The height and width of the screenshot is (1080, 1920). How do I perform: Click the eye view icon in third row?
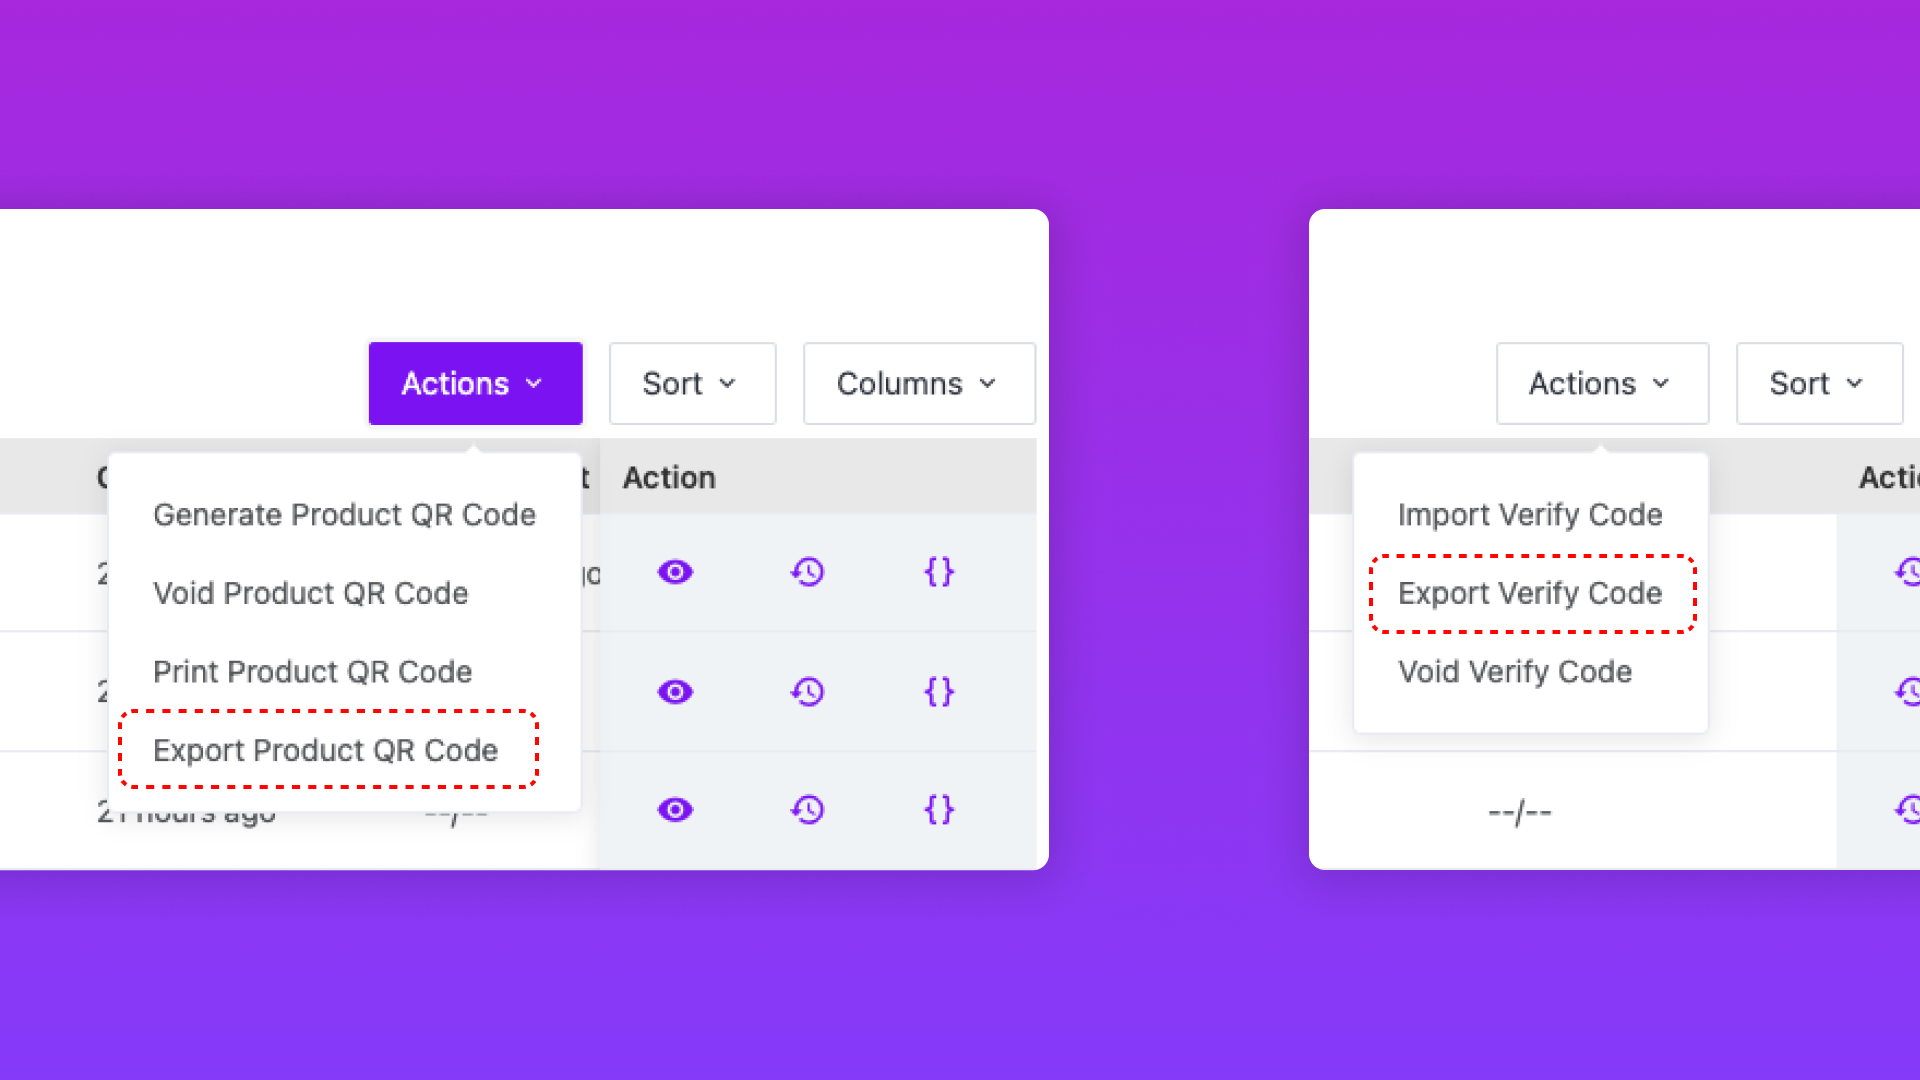[675, 810]
